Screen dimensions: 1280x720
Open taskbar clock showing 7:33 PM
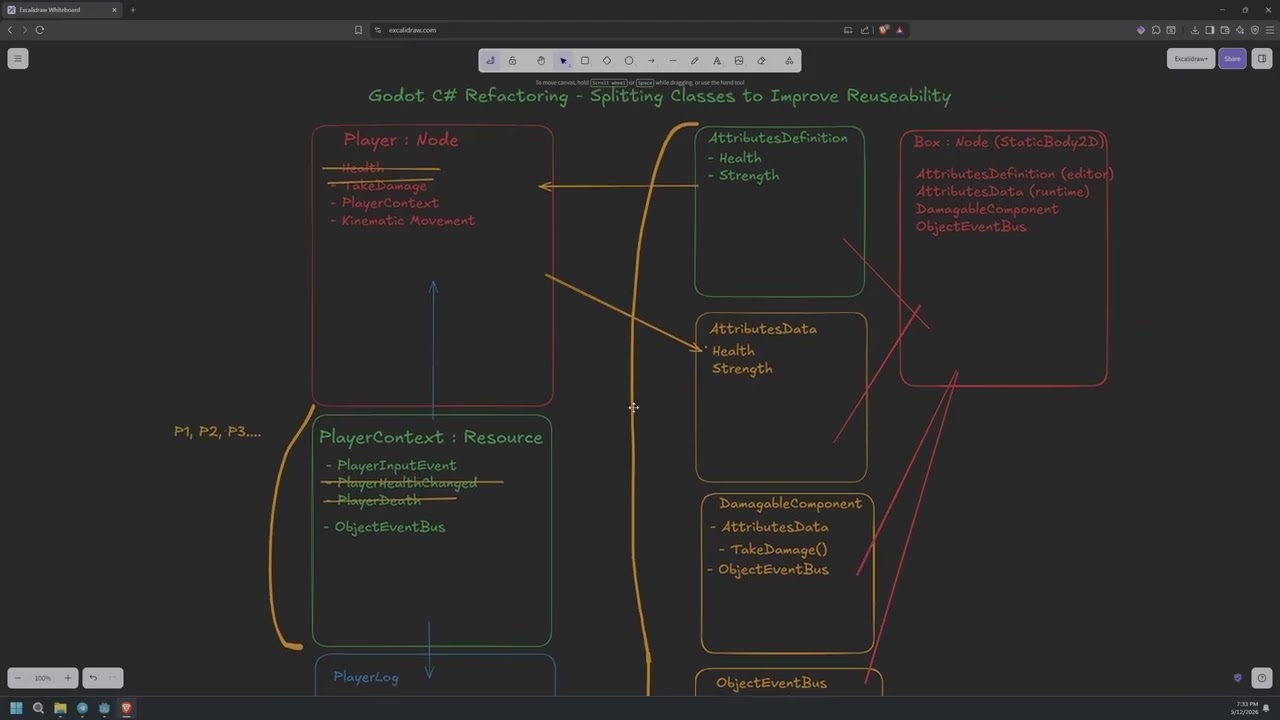pos(1246,708)
